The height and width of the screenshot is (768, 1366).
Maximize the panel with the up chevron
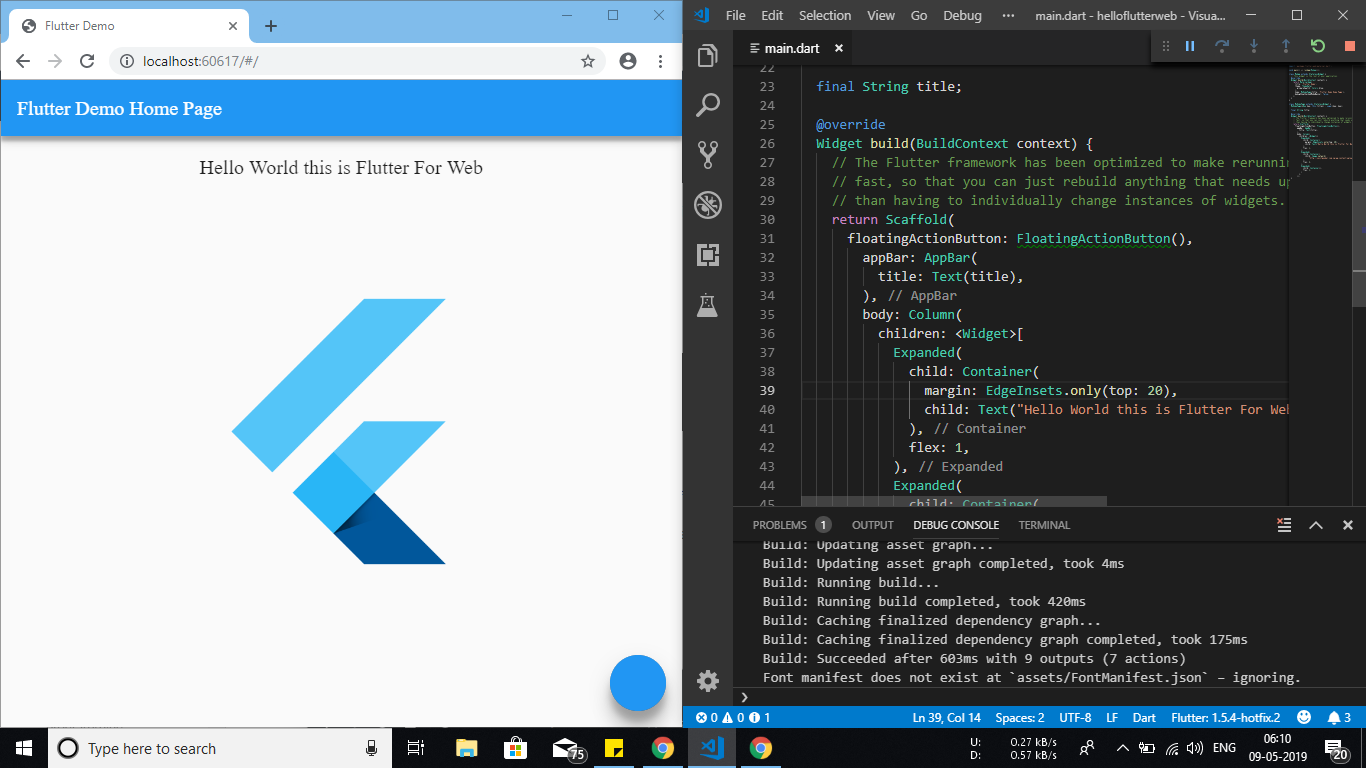click(1316, 525)
